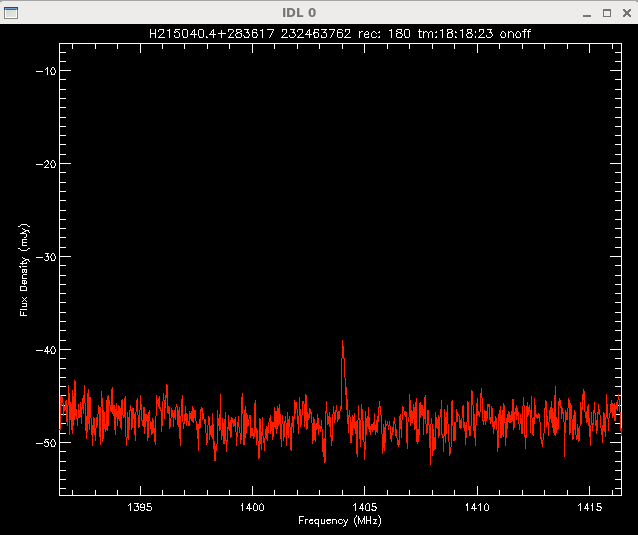
Task: Click the 1410 frequency tick label
Action: [x=476, y=507]
